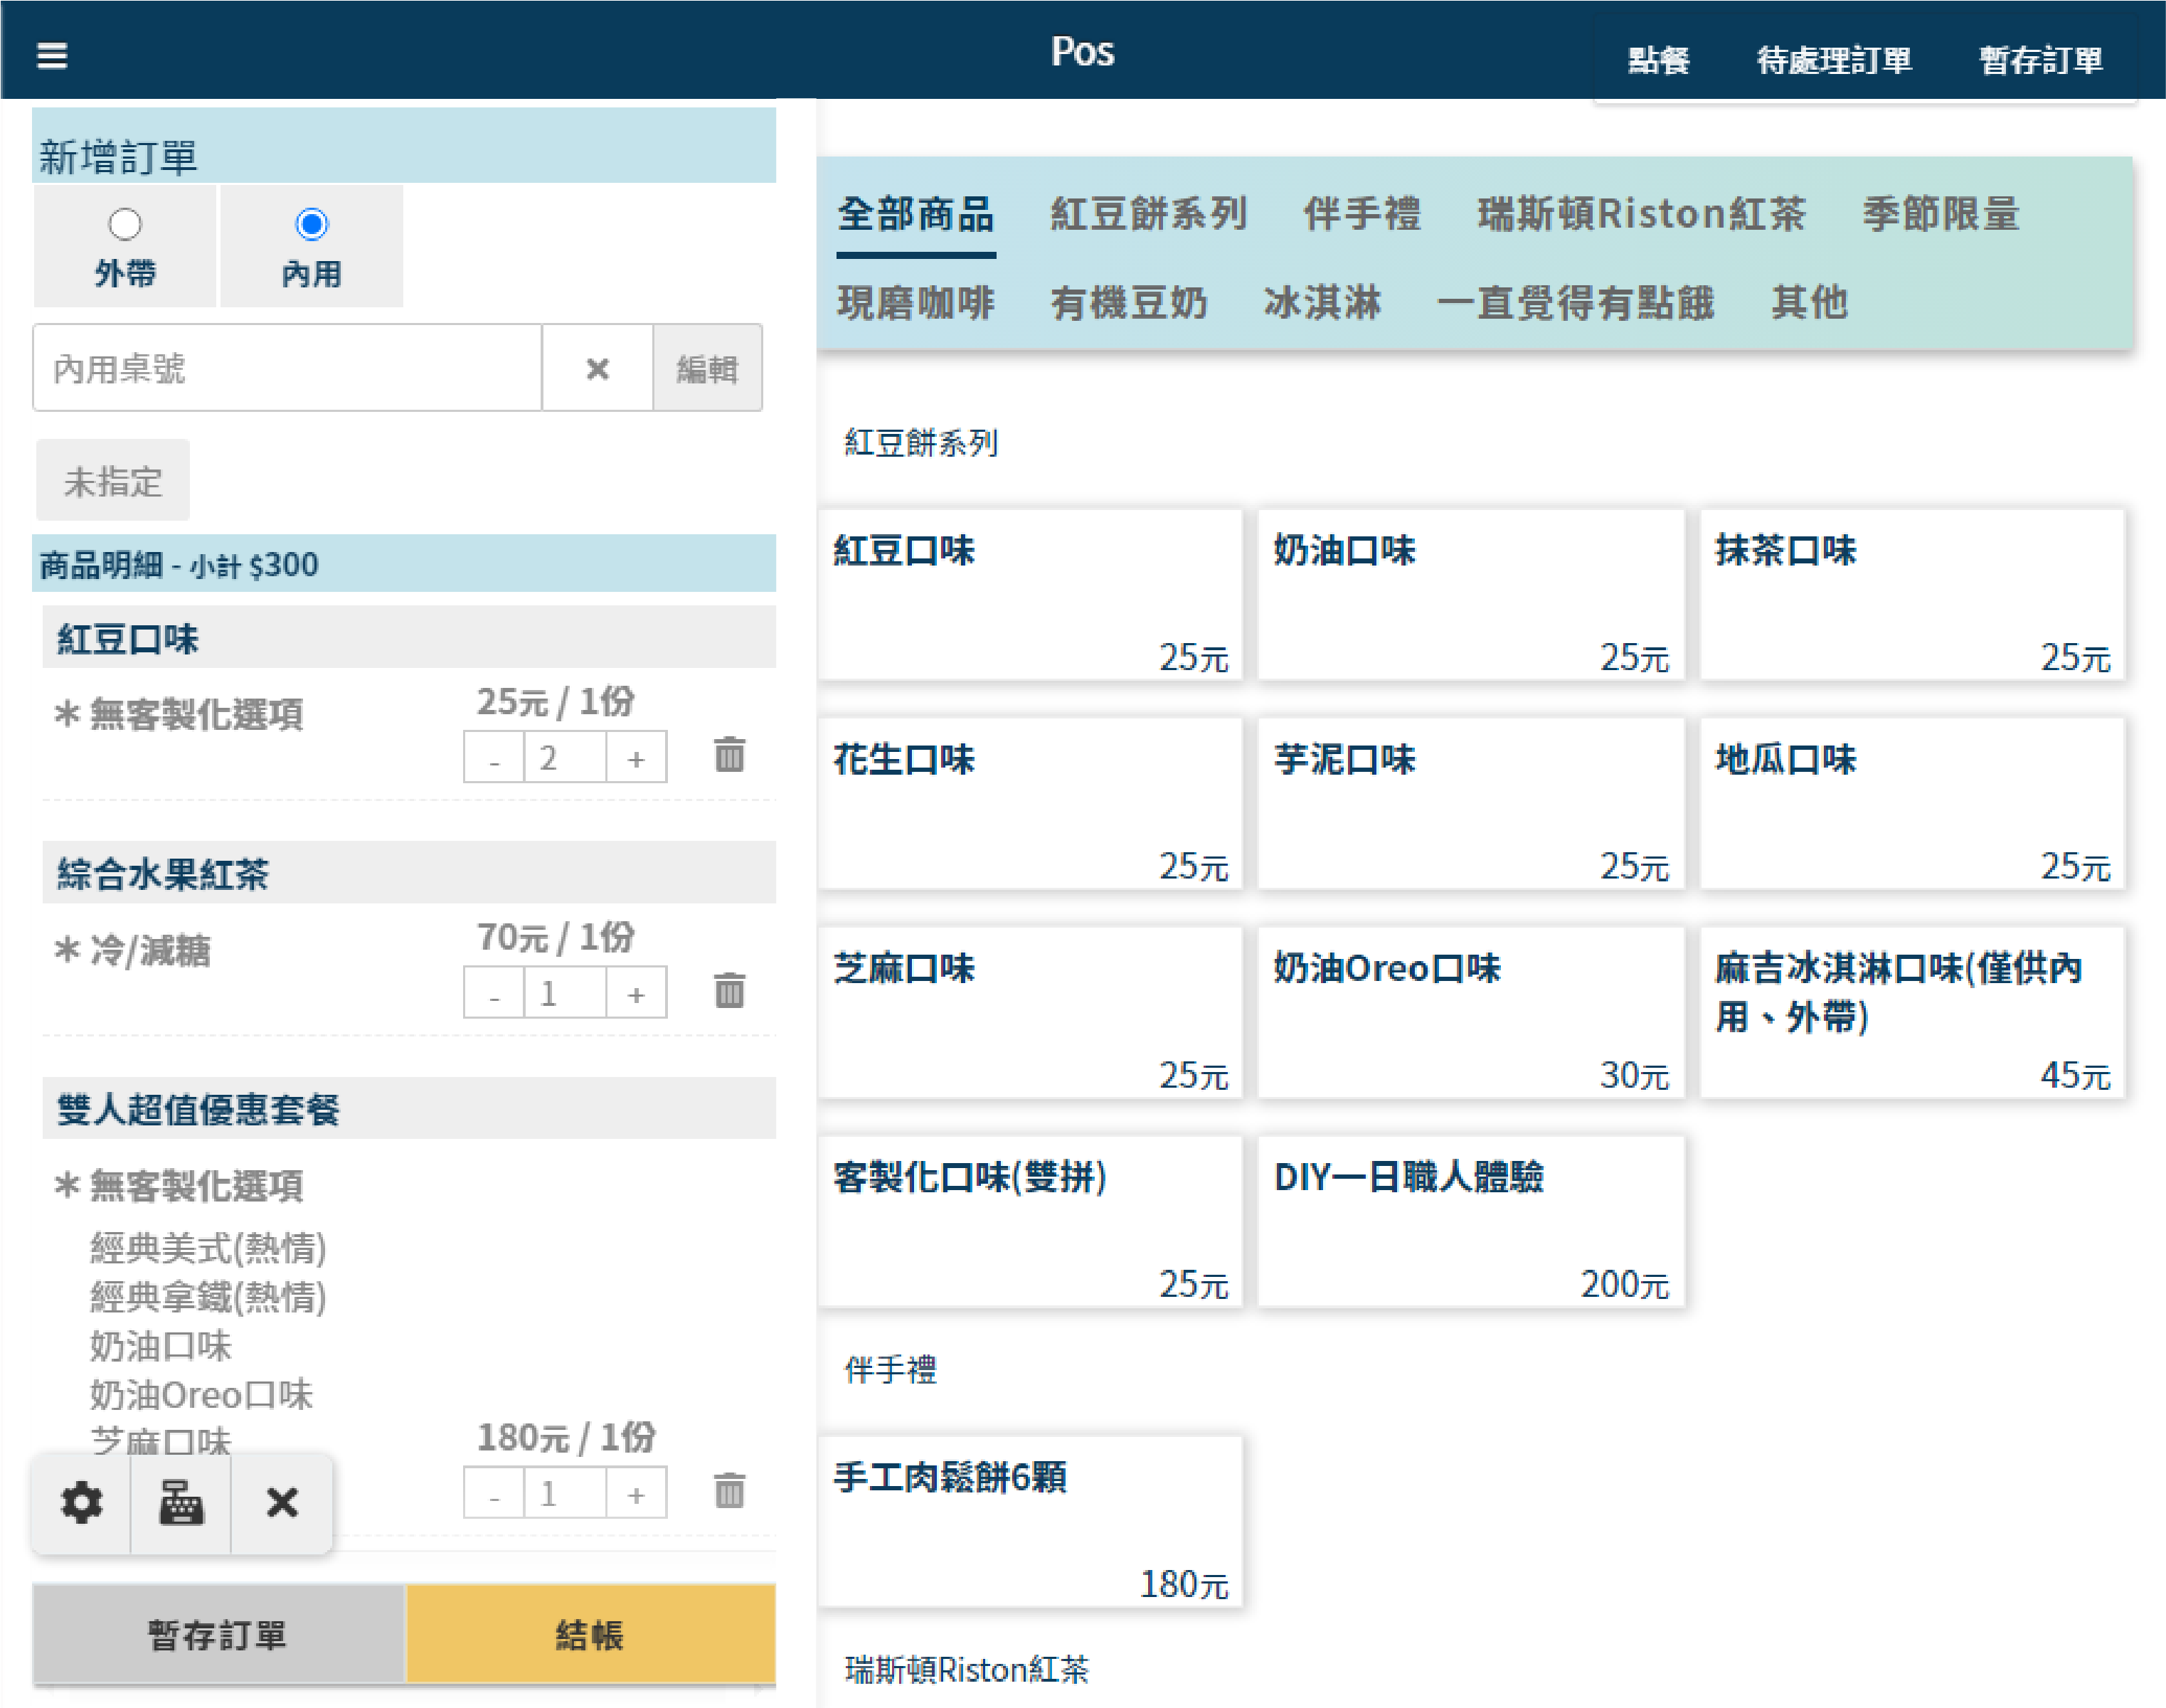This screenshot has height=1708, width=2166.
Task: Switch to 其他 category tab
Action: (x=1809, y=302)
